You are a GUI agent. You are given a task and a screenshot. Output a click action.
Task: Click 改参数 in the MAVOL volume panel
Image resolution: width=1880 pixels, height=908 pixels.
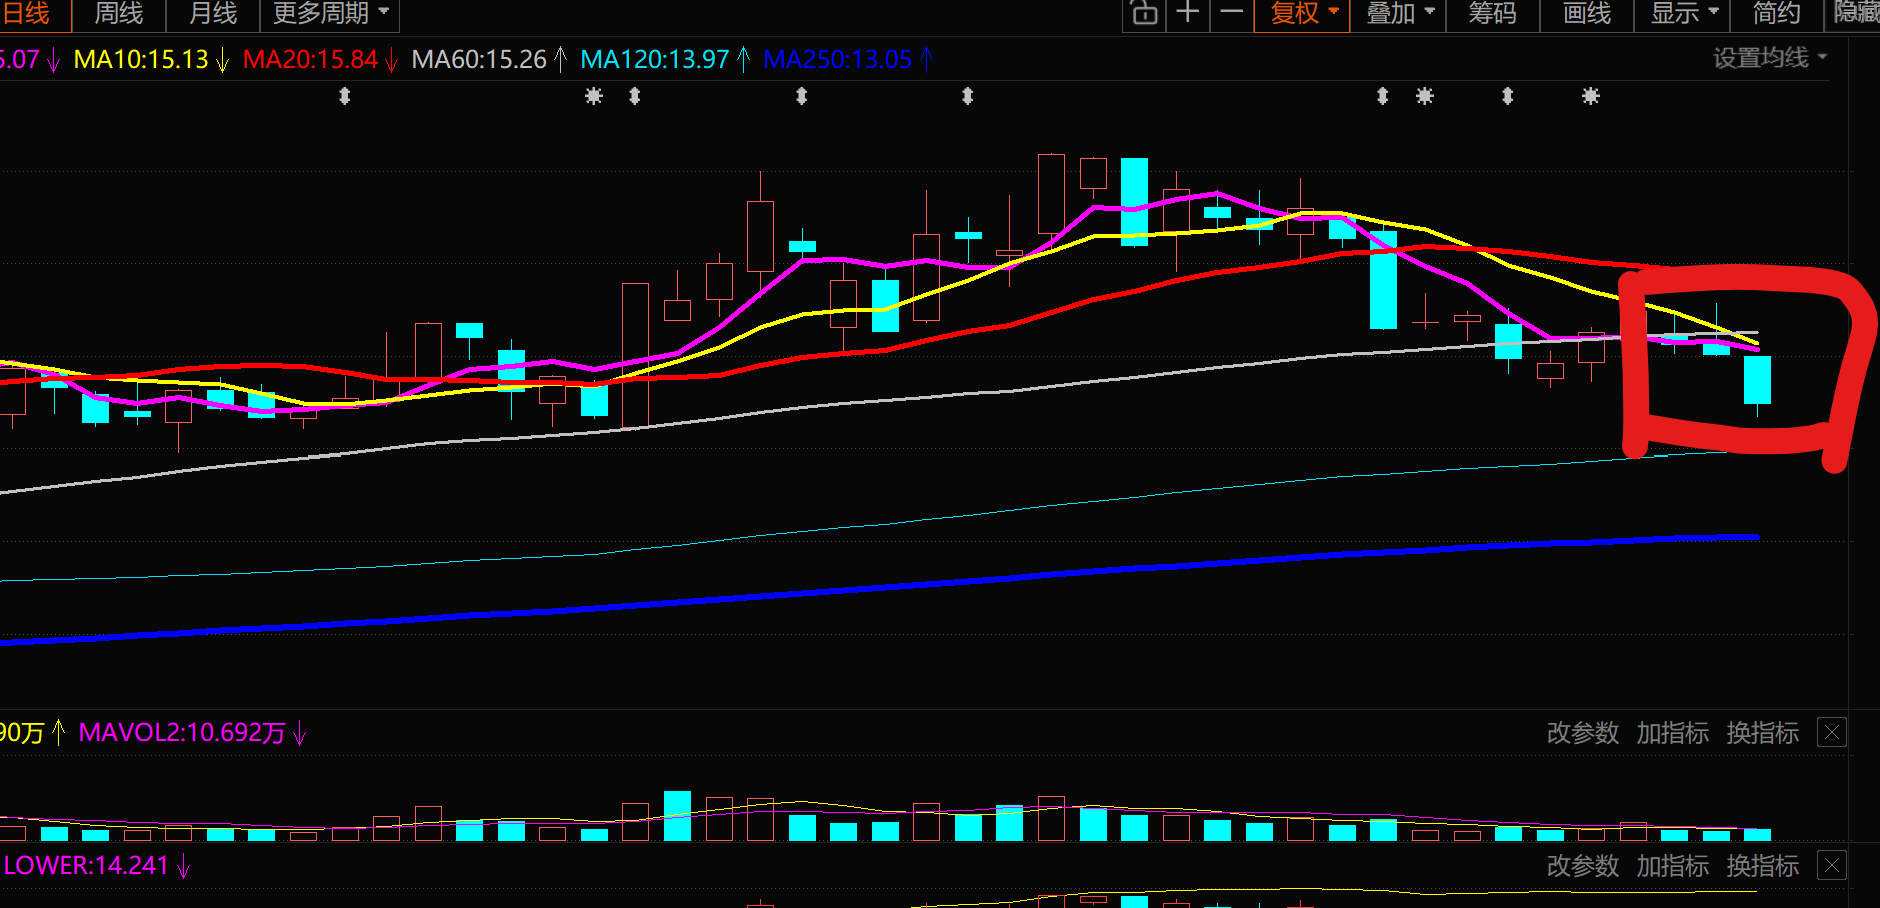1583,733
